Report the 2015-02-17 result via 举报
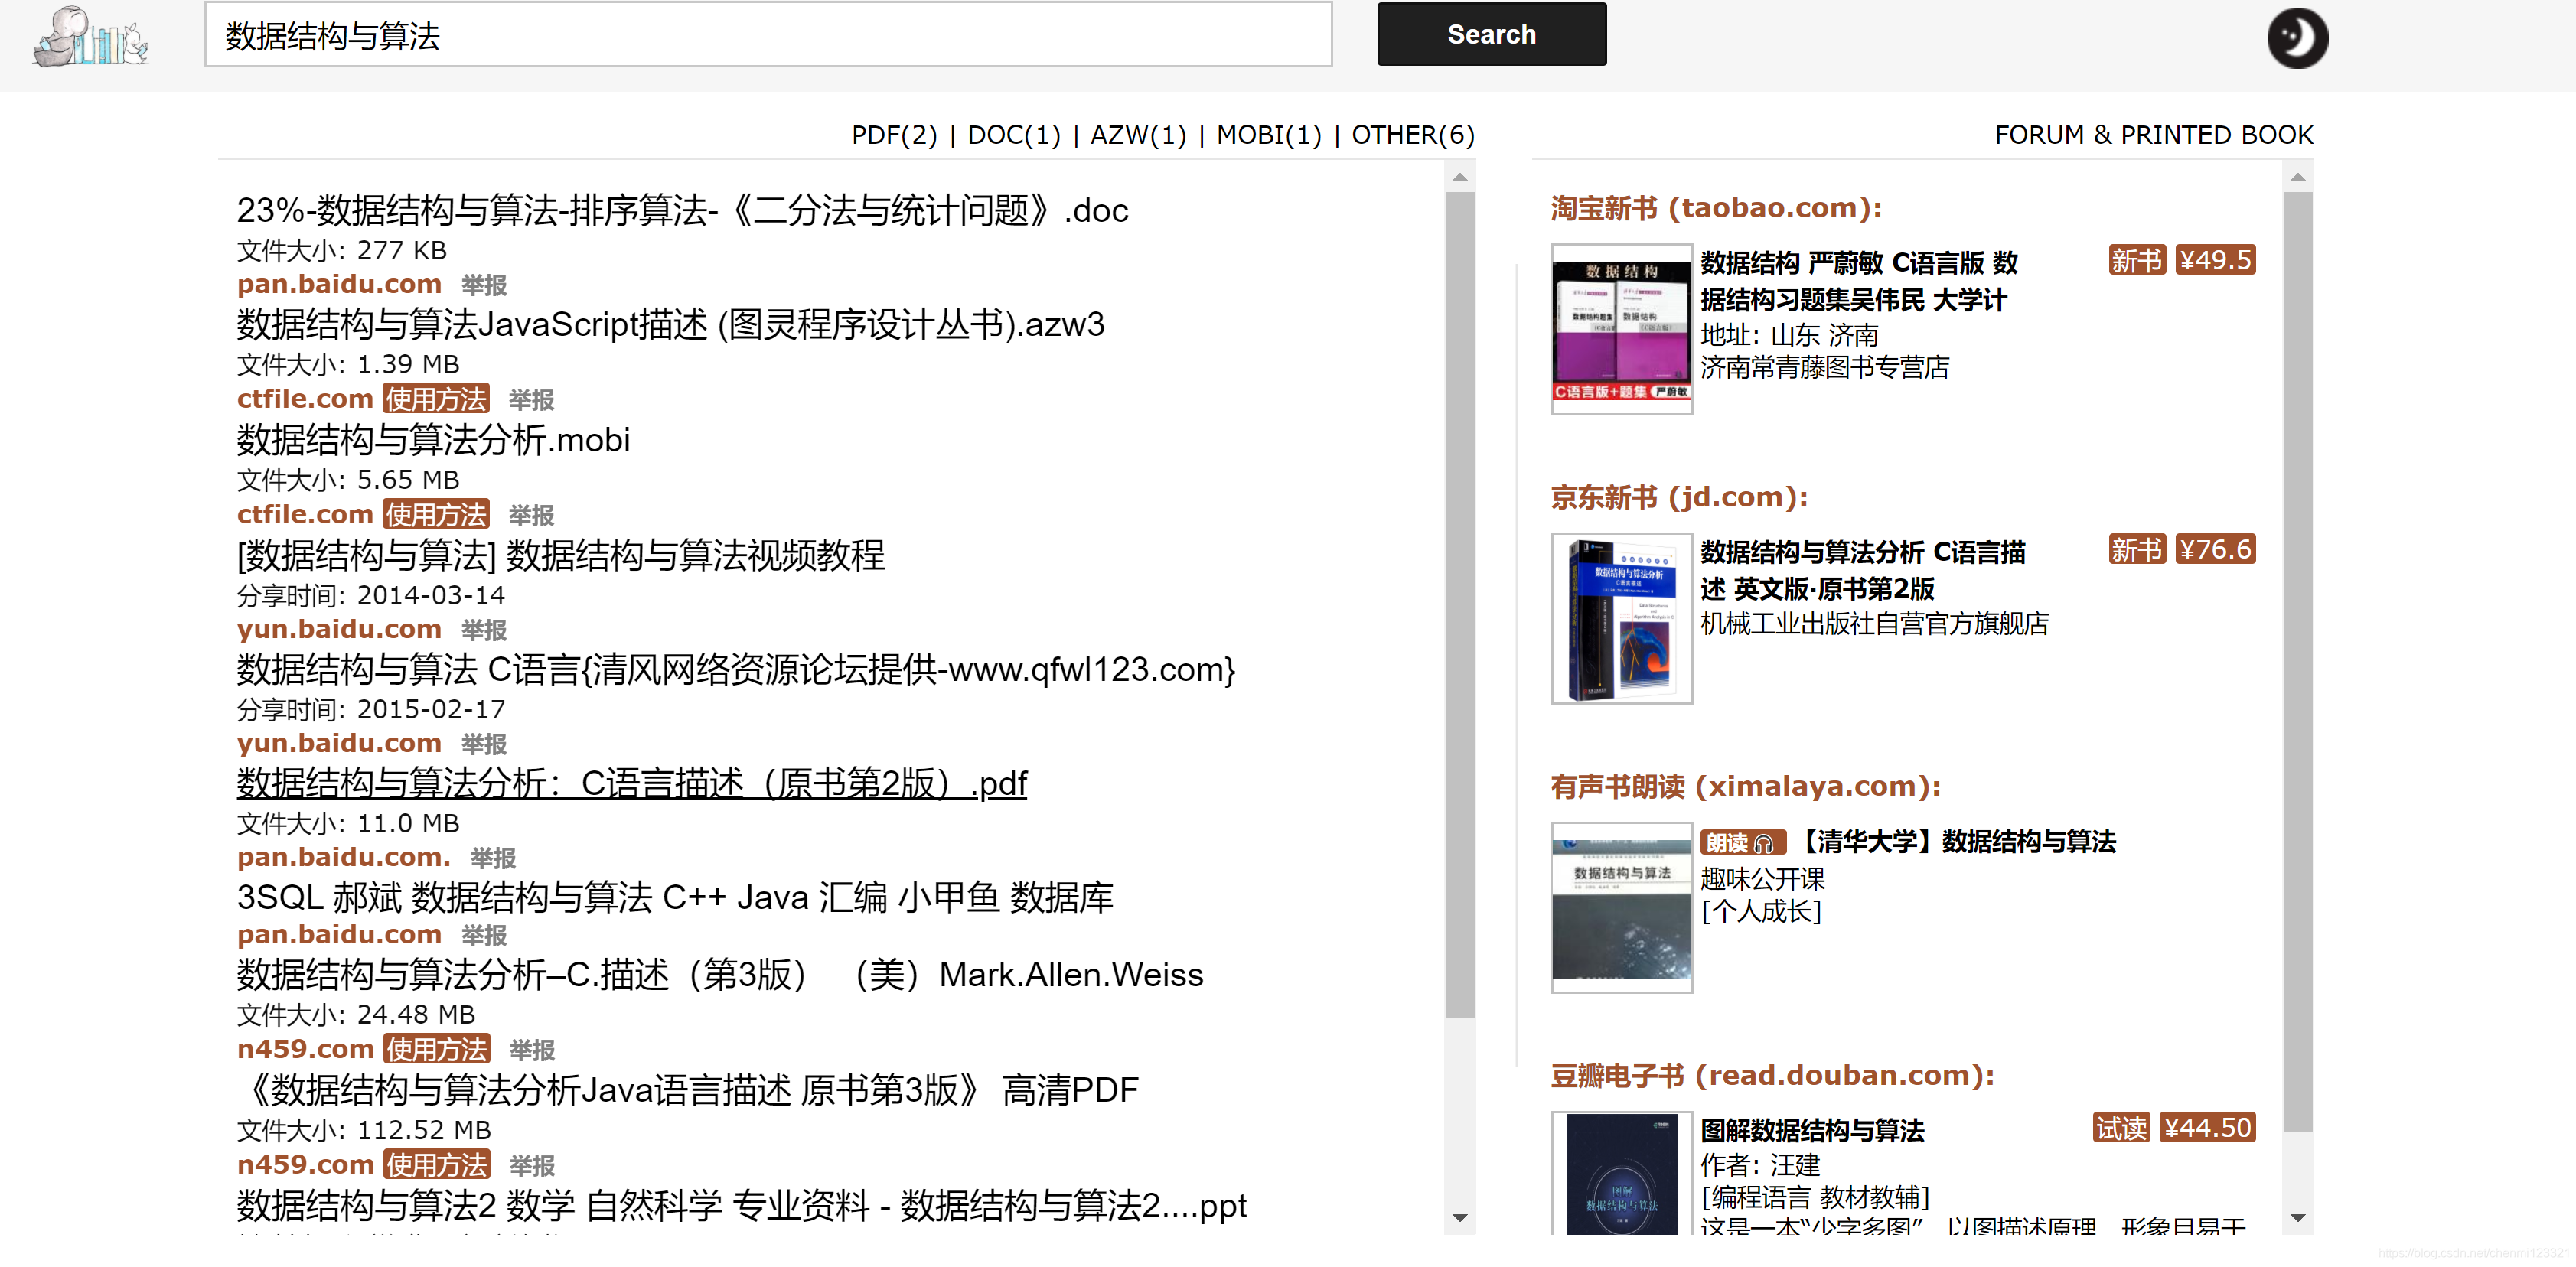This screenshot has height=1267, width=2576. click(484, 744)
